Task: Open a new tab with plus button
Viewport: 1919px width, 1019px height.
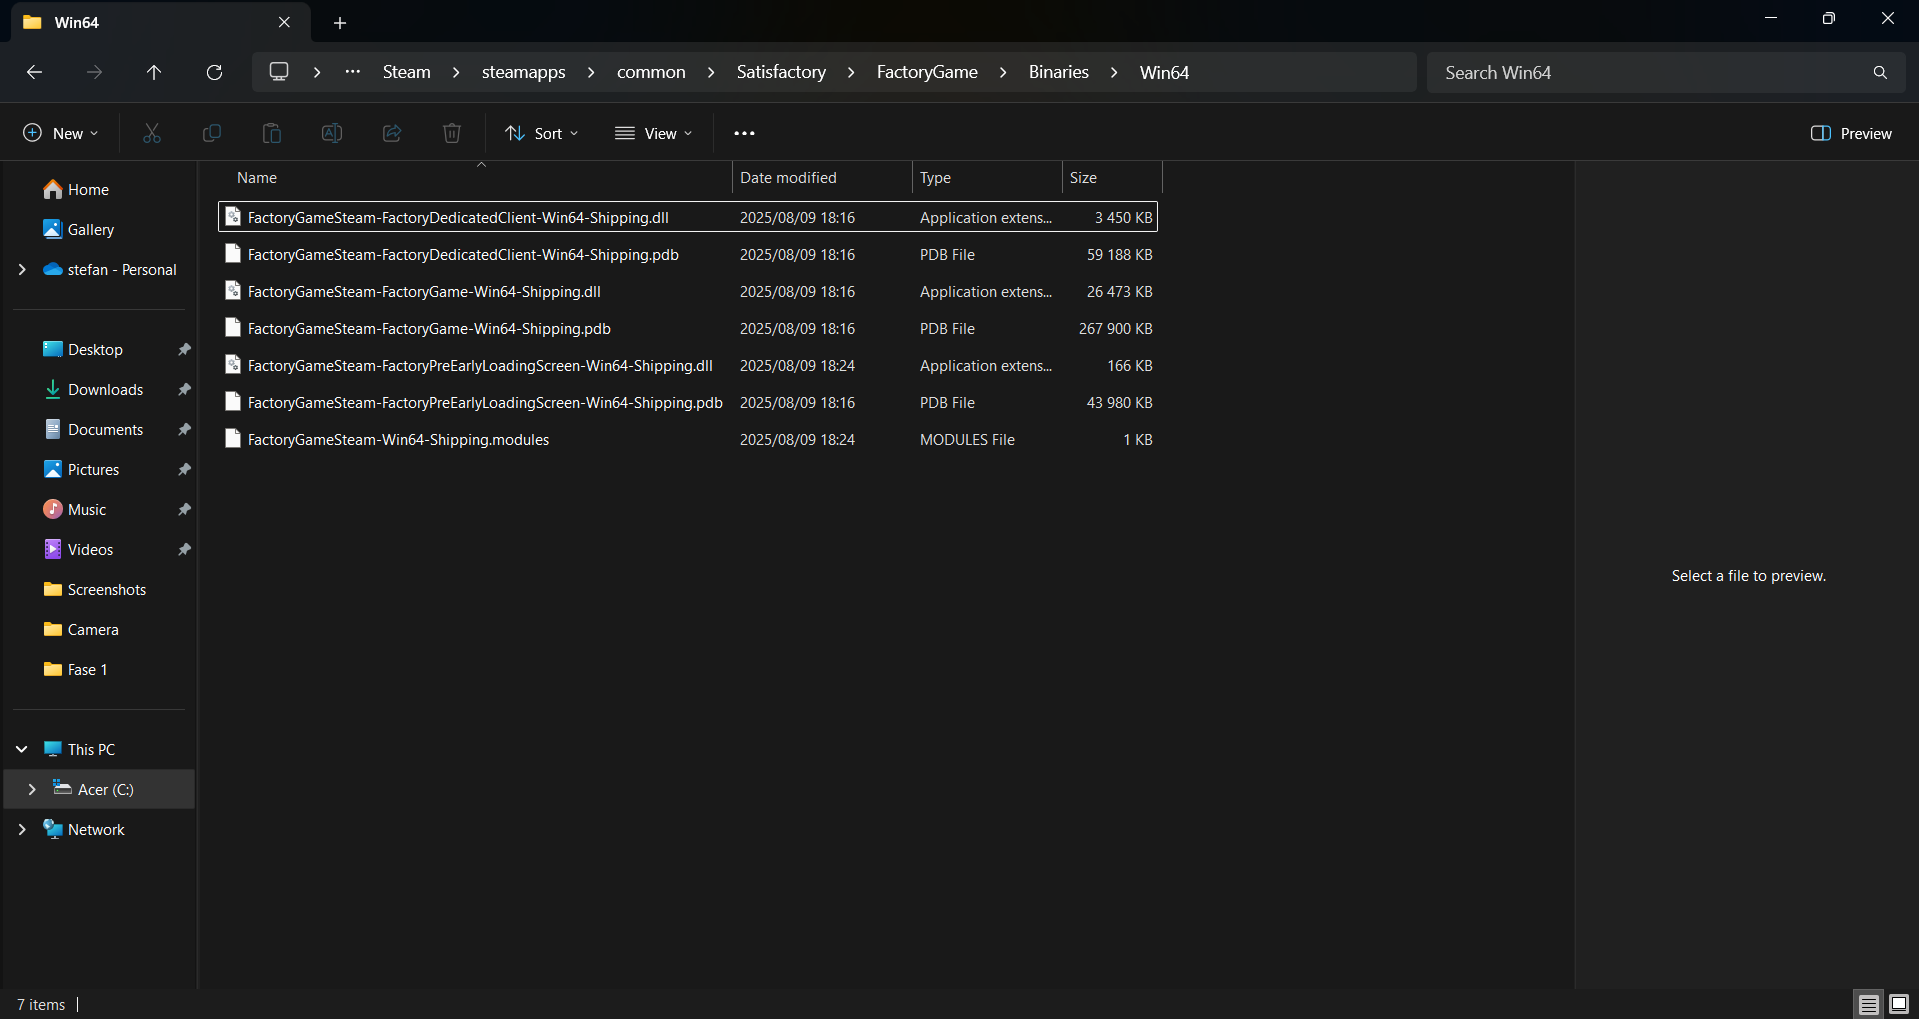Action: tap(340, 22)
